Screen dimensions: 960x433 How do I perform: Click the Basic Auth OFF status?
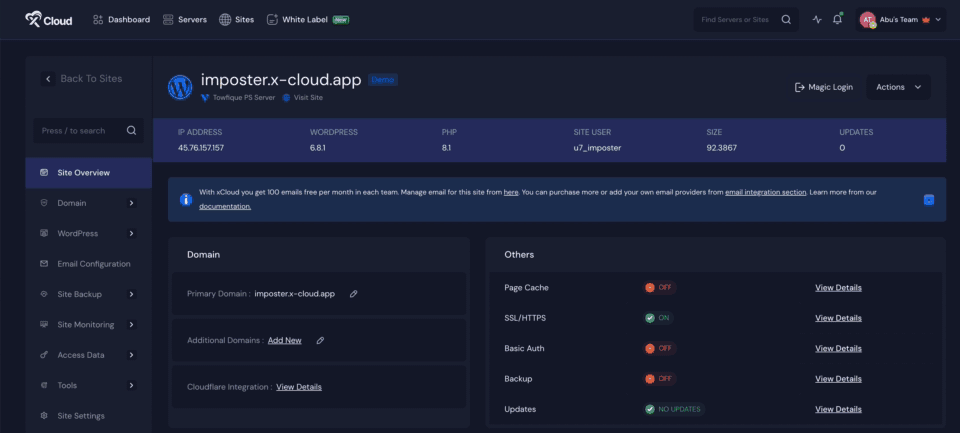coord(659,348)
